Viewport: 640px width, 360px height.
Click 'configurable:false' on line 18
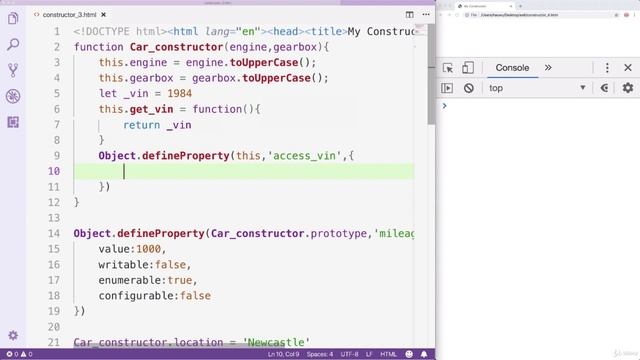(x=155, y=296)
